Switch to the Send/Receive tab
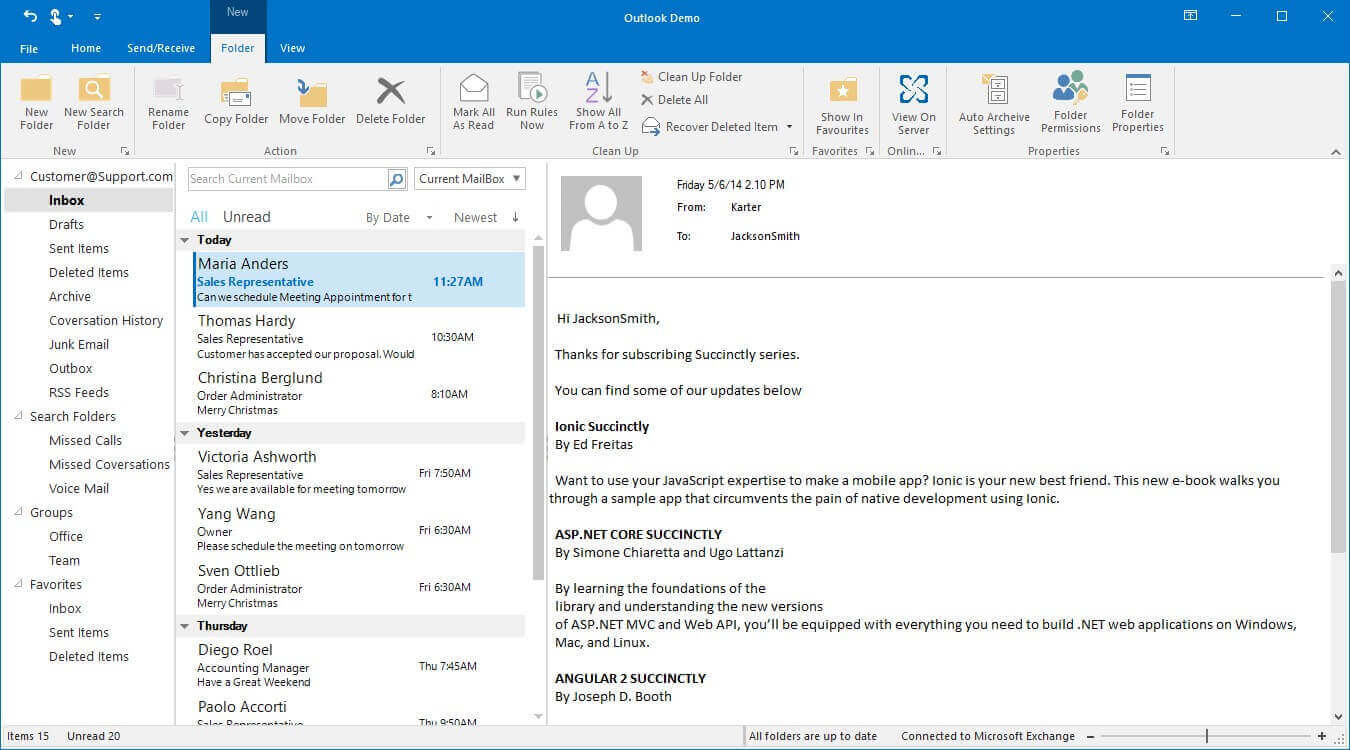The image size is (1350, 750). 161,48
